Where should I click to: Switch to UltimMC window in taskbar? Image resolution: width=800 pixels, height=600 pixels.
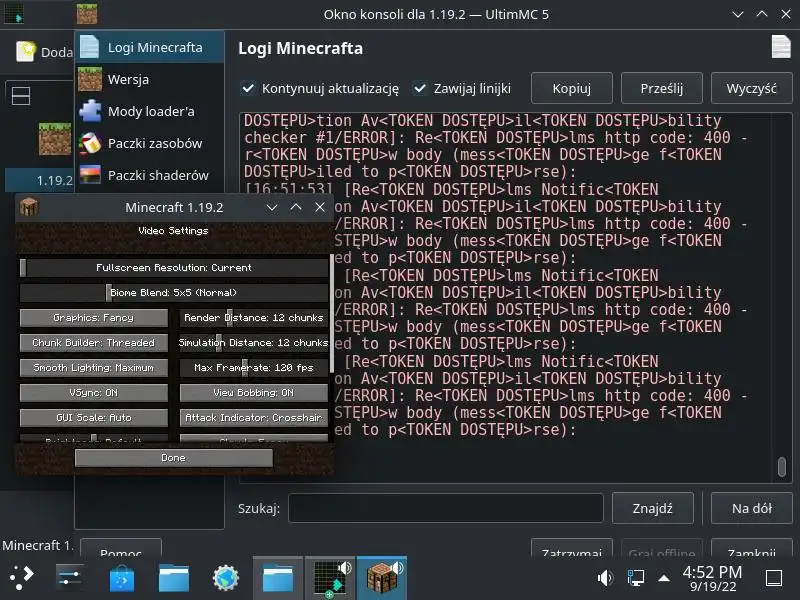click(x=330, y=578)
